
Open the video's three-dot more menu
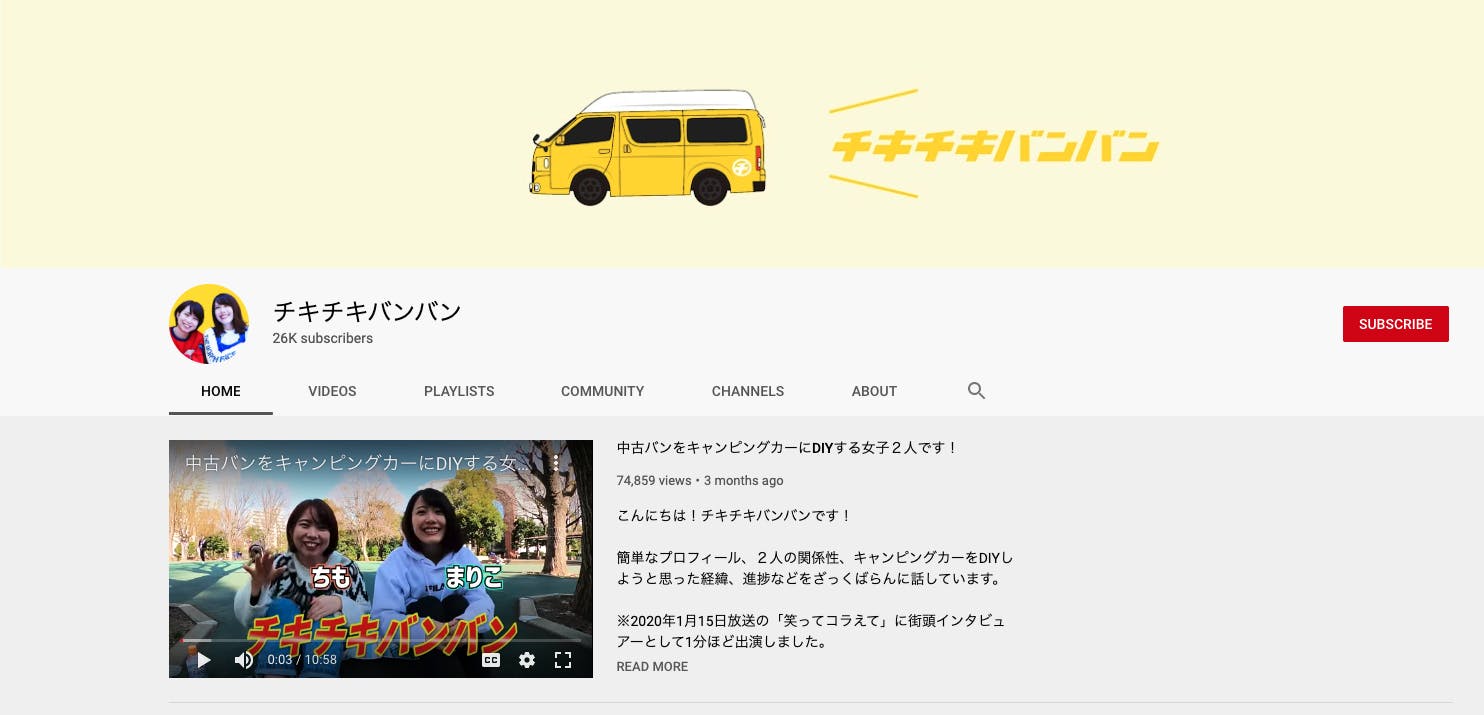[x=556, y=463]
